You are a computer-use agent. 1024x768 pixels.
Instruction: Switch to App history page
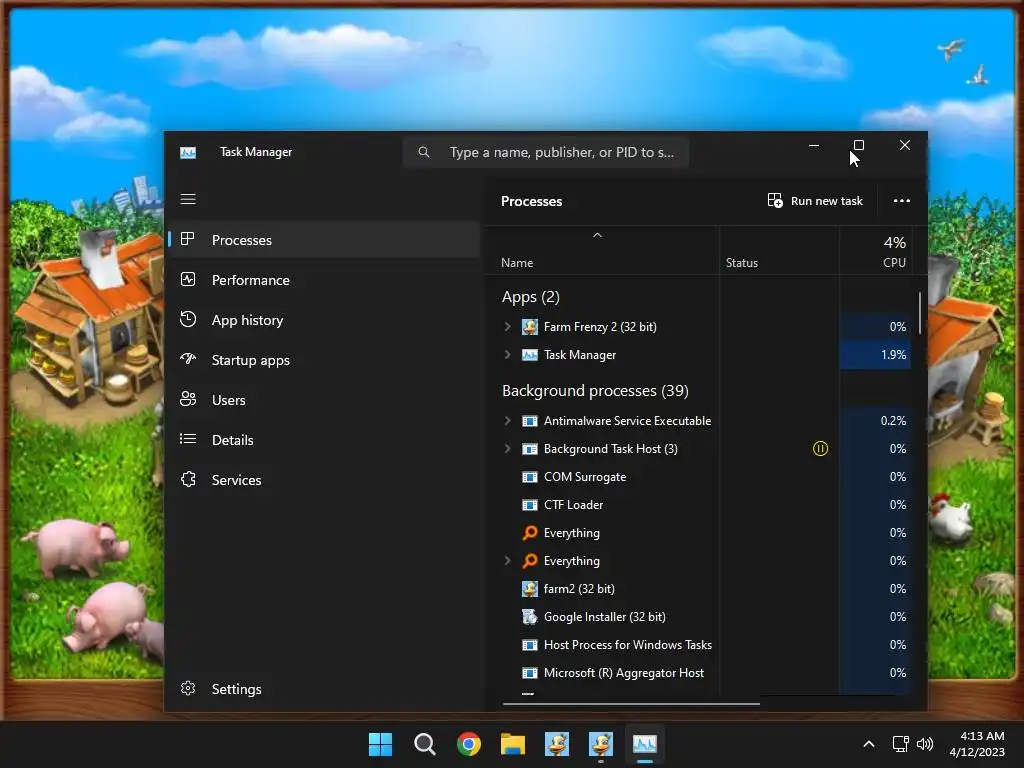(325, 320)
